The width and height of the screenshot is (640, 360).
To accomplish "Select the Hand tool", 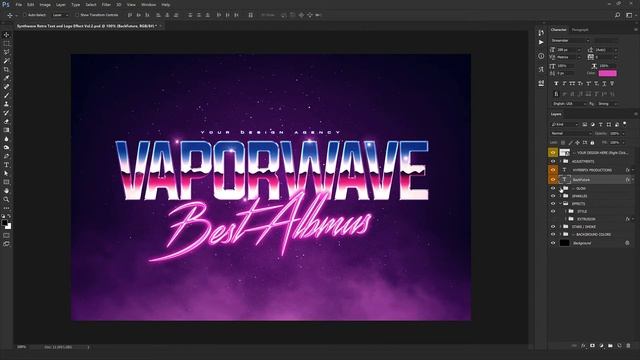I will pos(7,191).
